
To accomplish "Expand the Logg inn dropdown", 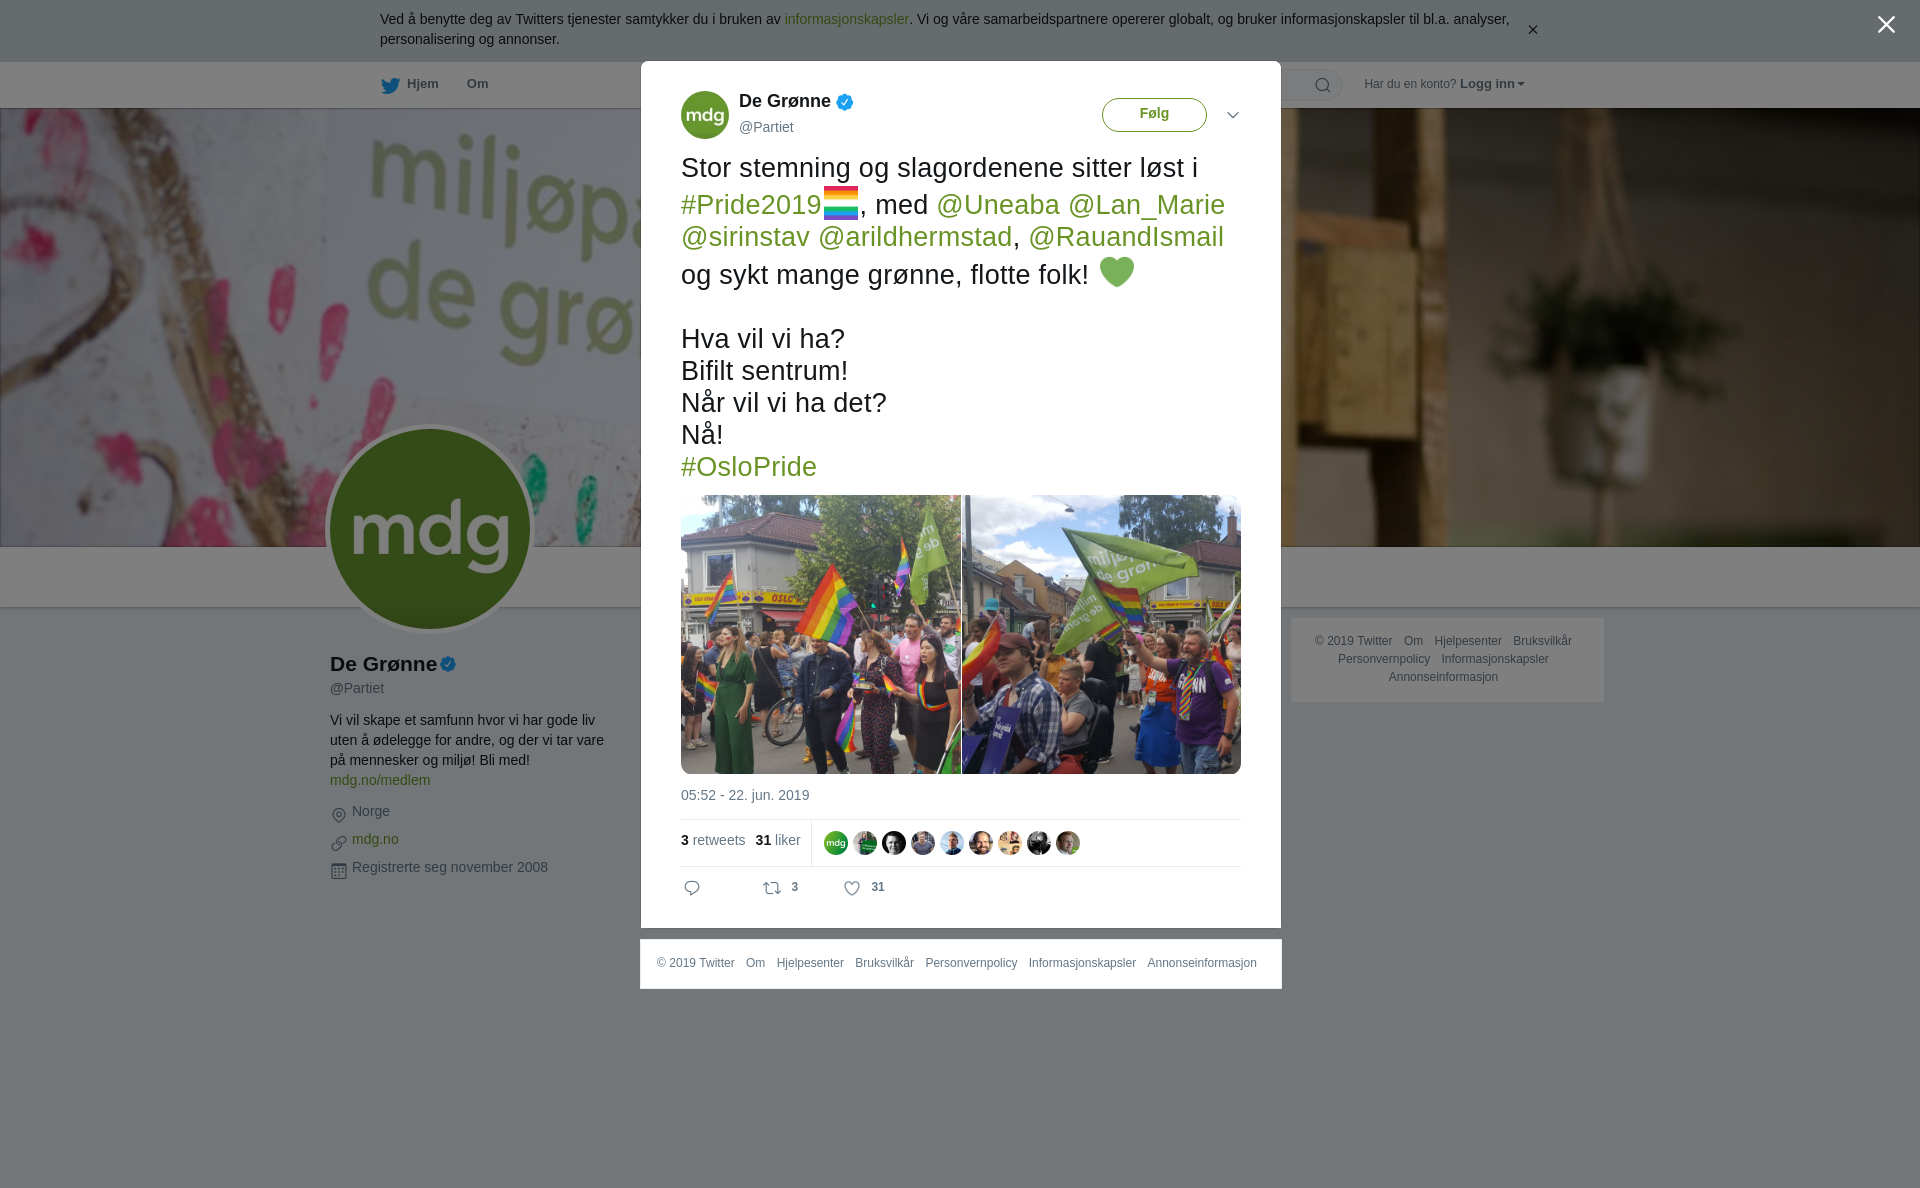I will [1491, 84].
